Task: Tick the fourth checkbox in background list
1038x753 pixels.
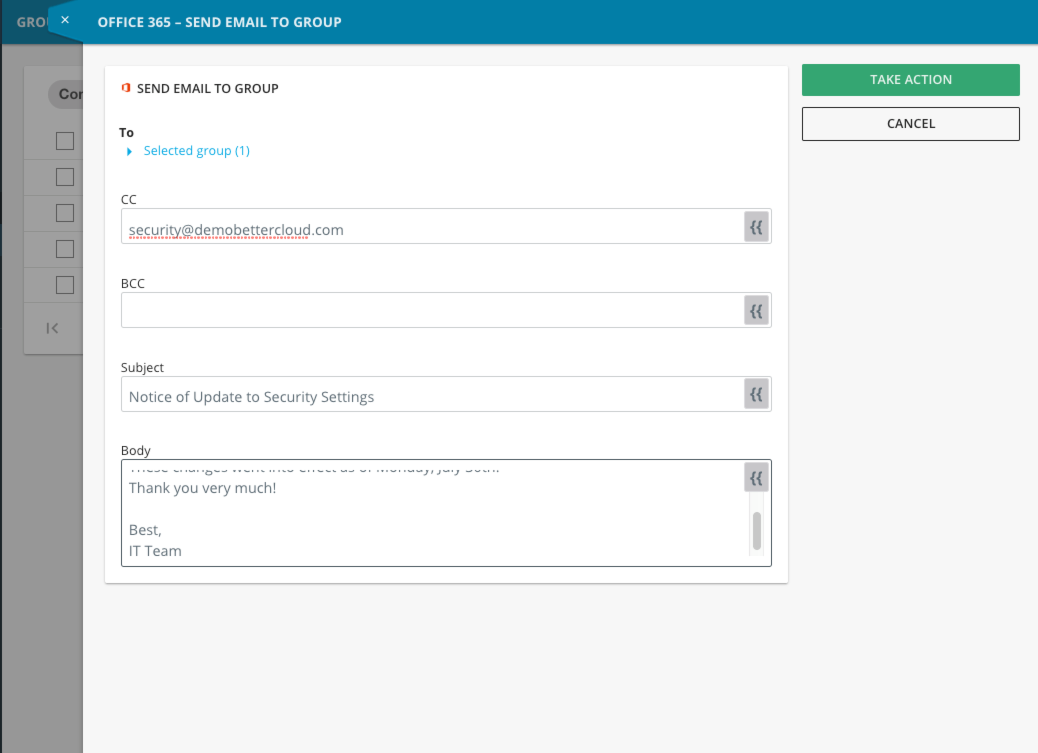Action: coord(65,249)
